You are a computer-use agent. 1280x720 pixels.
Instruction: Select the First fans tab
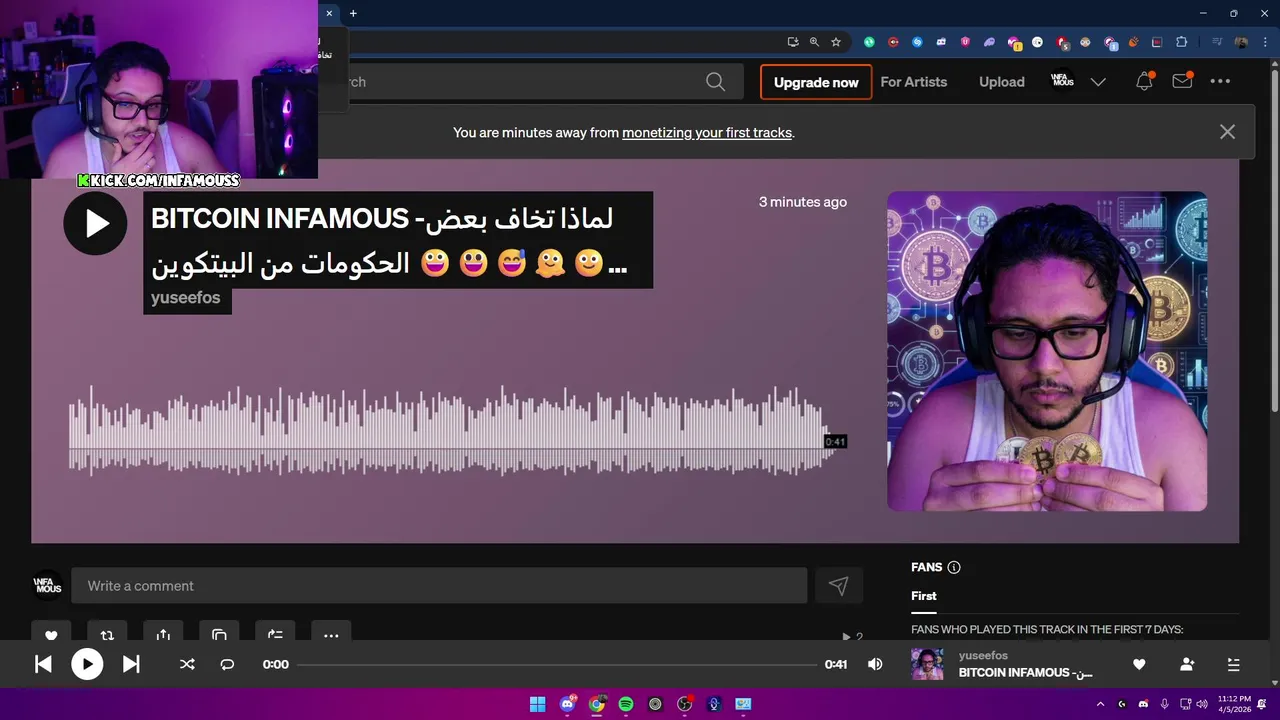pos(924,596)
